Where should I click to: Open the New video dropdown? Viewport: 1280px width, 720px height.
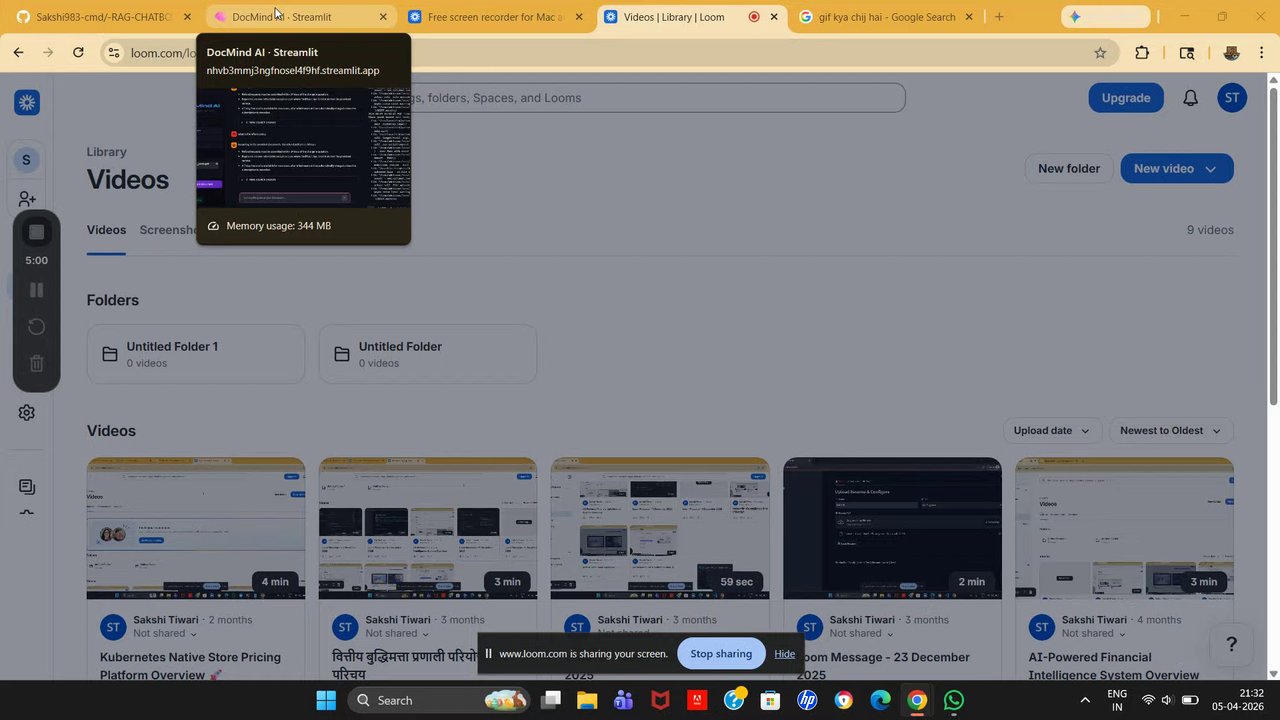[x=1177, y=168]
